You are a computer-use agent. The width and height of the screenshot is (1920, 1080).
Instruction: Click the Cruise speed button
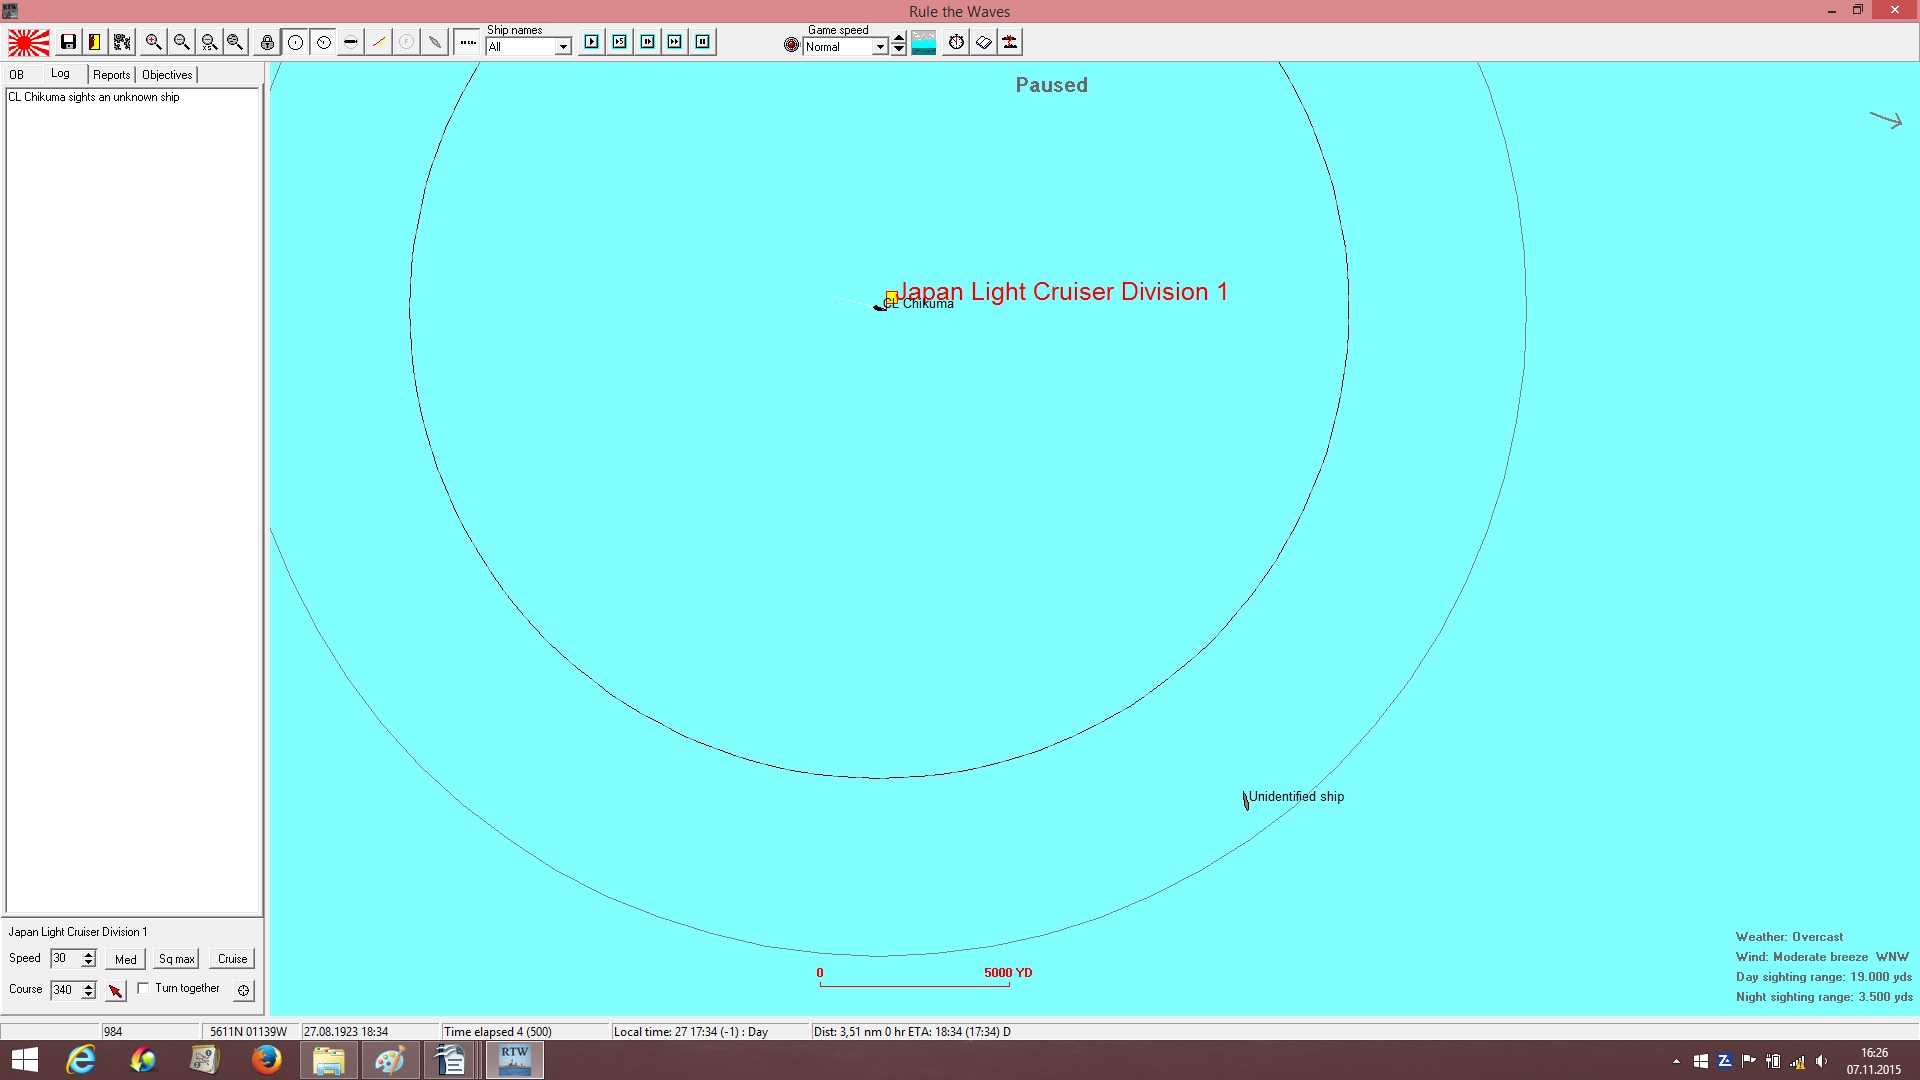(x=233, y=959)
